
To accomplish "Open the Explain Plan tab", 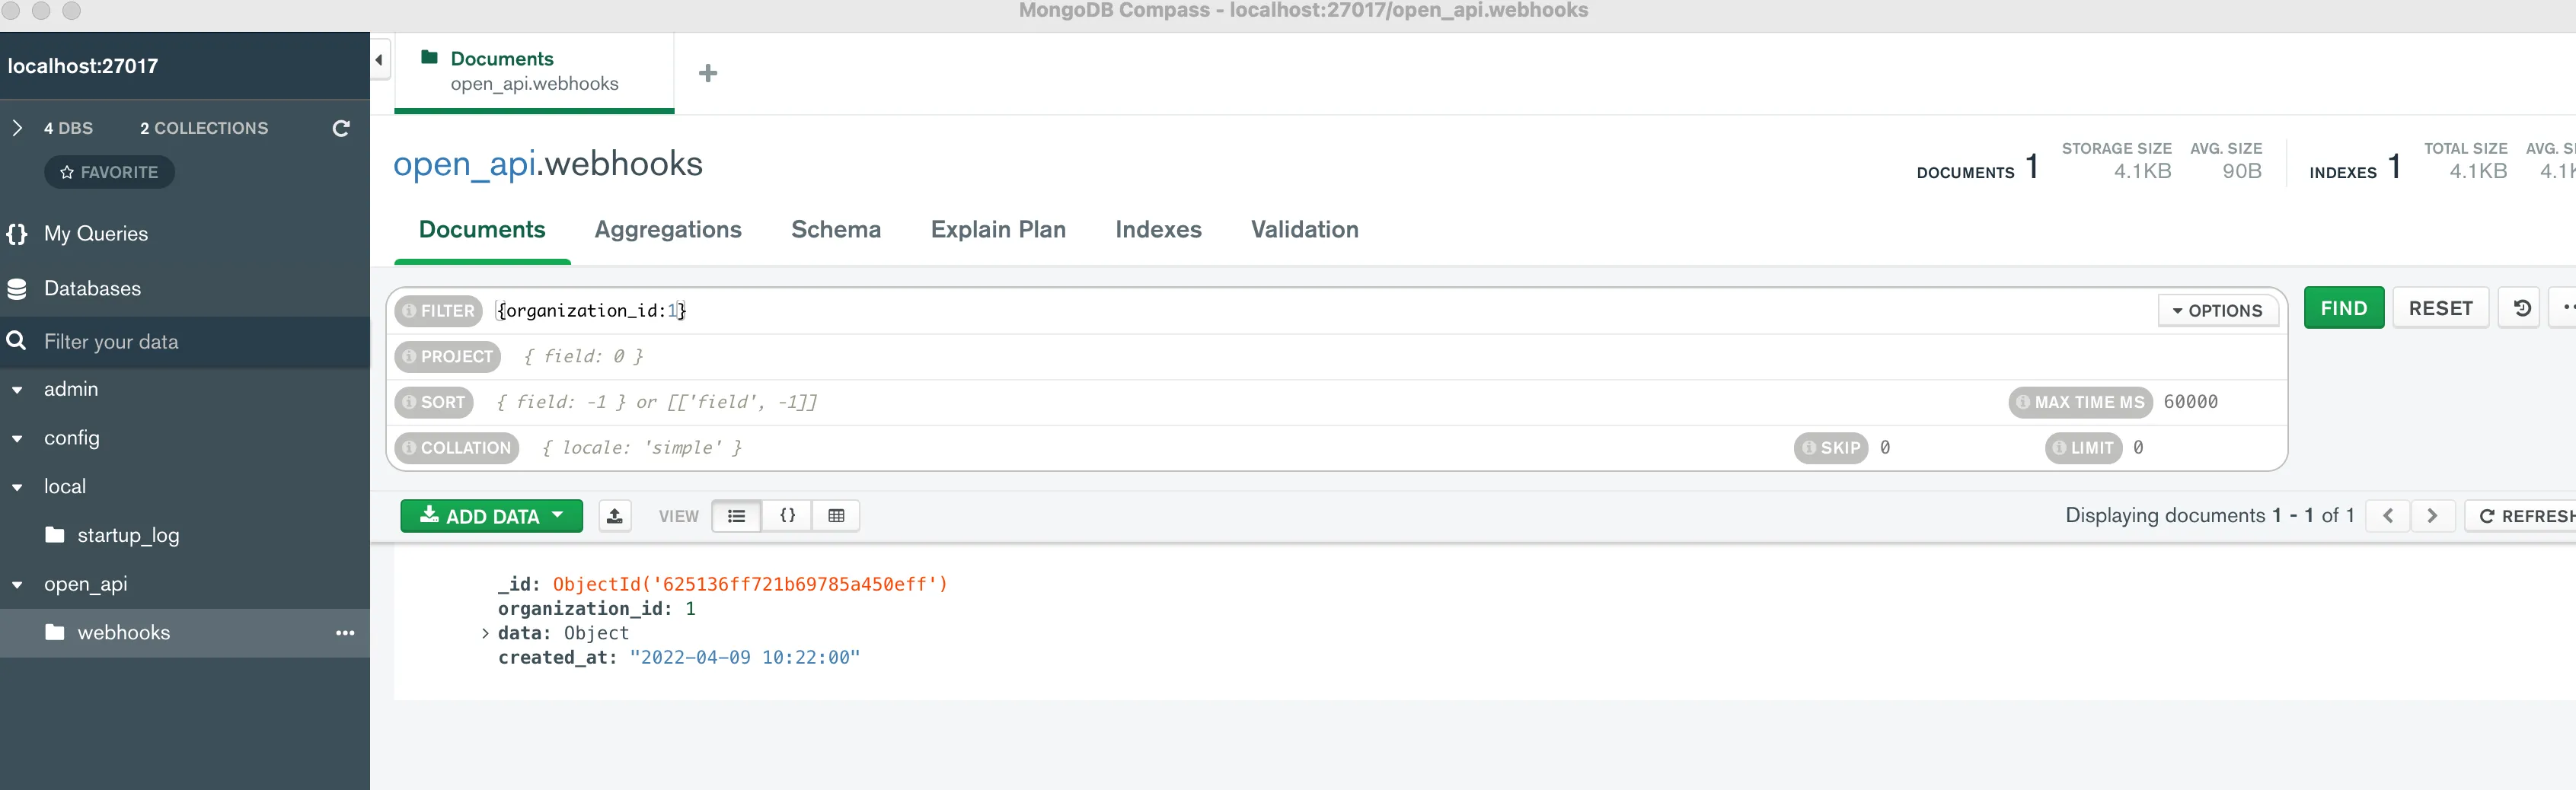I will click(998, 230).
